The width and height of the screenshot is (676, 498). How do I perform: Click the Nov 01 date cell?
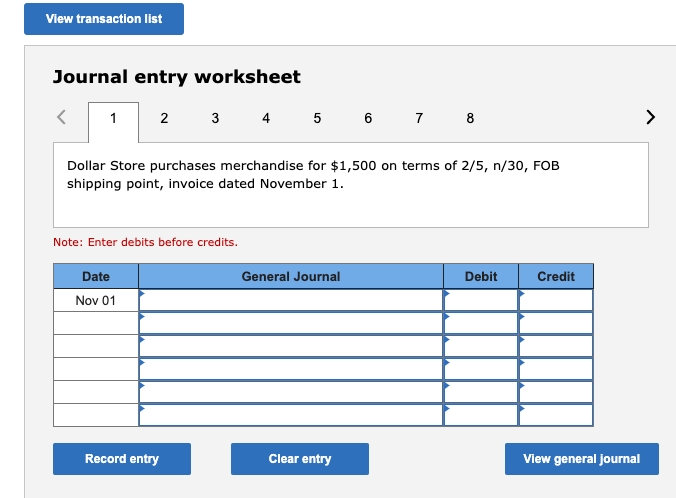tap(96, 300)
